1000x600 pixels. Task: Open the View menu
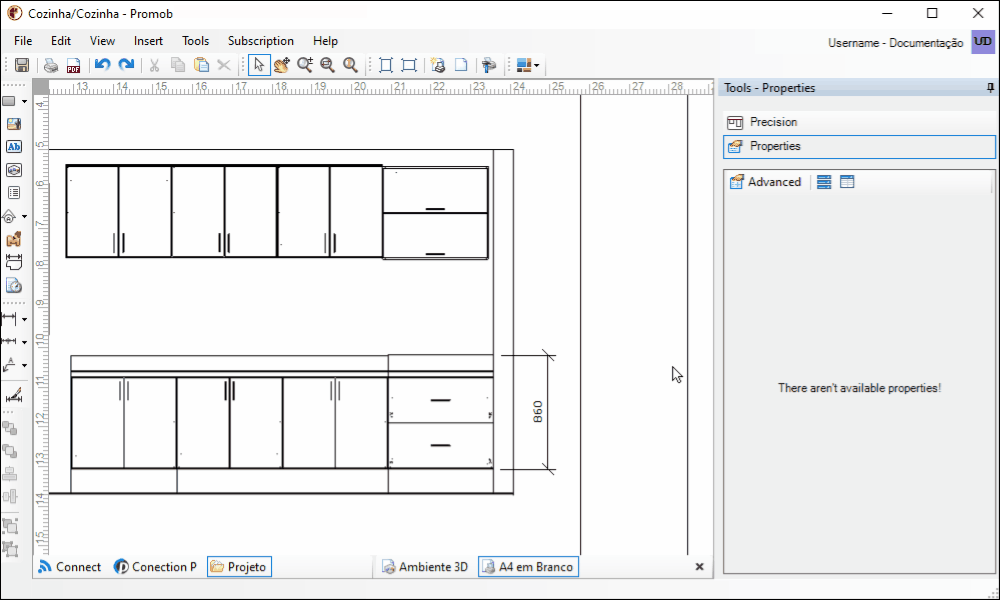[102, 41]
